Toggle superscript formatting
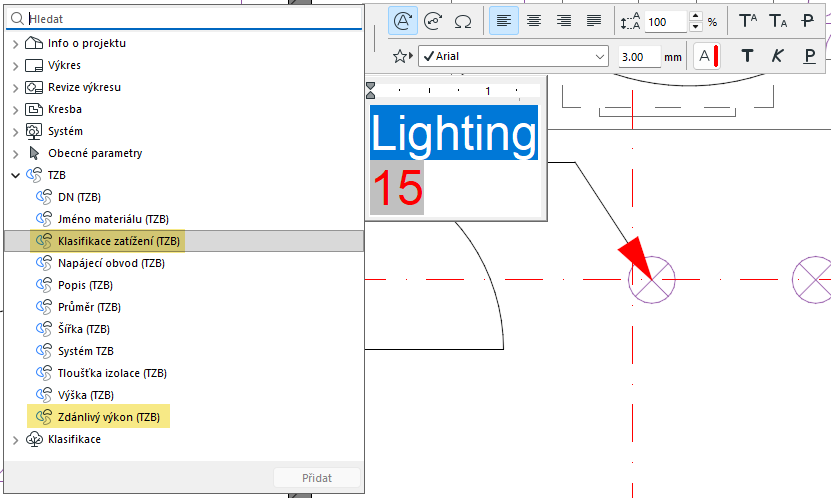Image resolution: width=831 pixels, height=498 pixels. (748, 21)
